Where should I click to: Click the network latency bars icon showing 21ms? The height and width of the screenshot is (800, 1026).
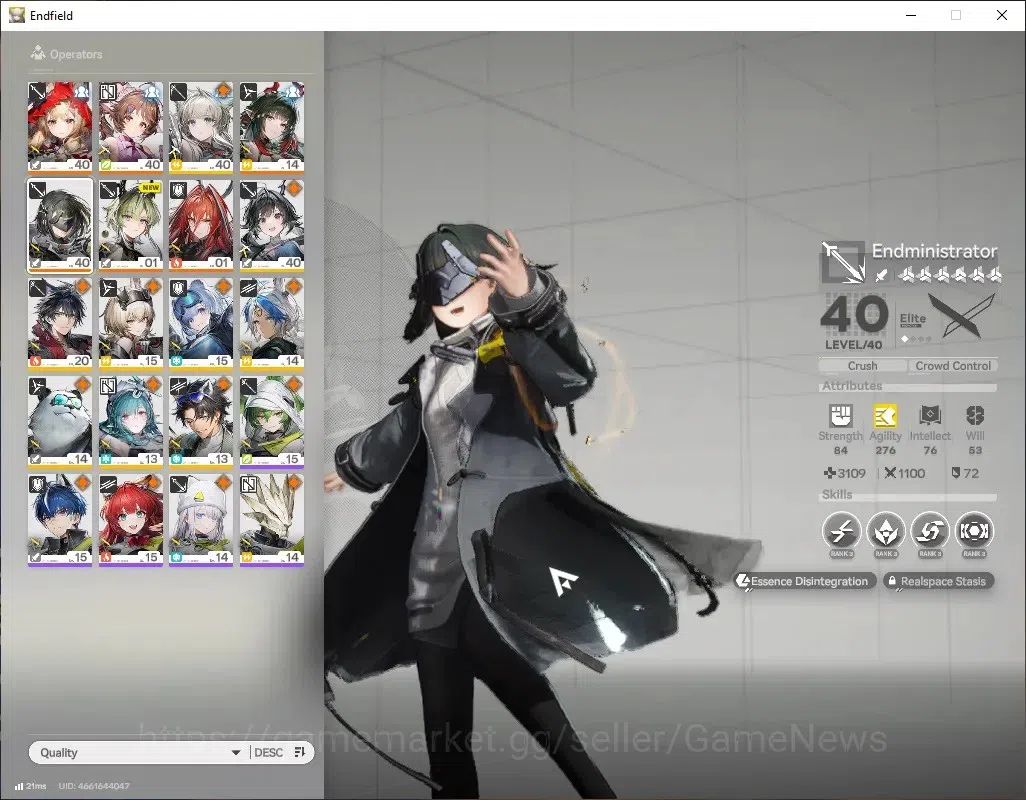coord(19,786)
